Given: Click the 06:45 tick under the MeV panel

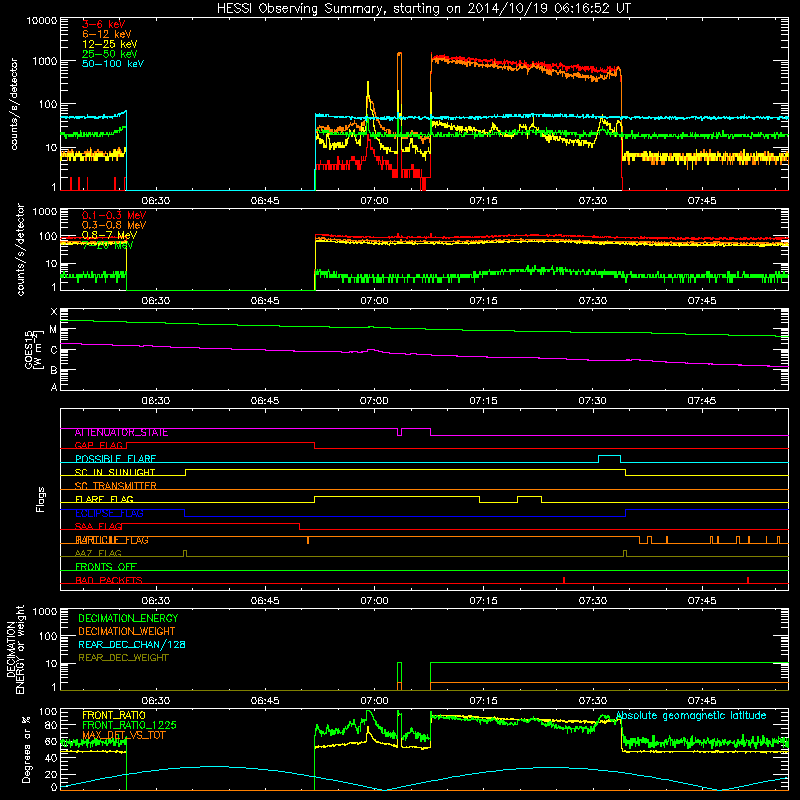Looking at the screenshot, I should (x=265, y=301).
